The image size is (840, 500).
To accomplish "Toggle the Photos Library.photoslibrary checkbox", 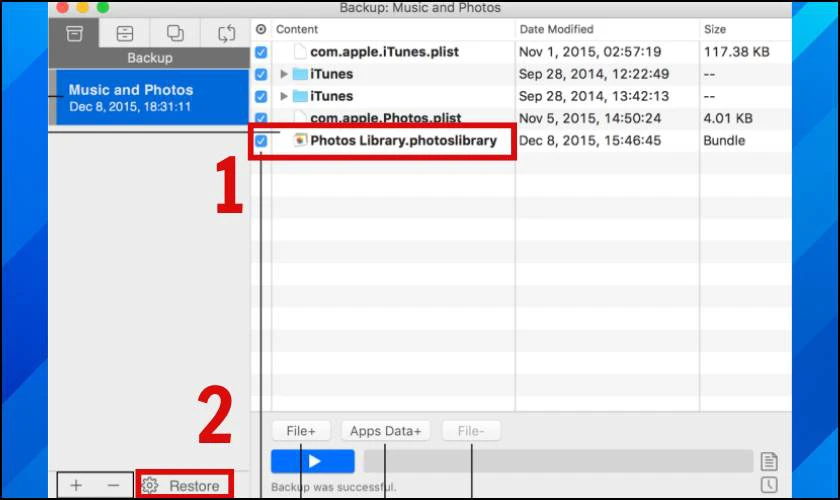I will (261, 141).
